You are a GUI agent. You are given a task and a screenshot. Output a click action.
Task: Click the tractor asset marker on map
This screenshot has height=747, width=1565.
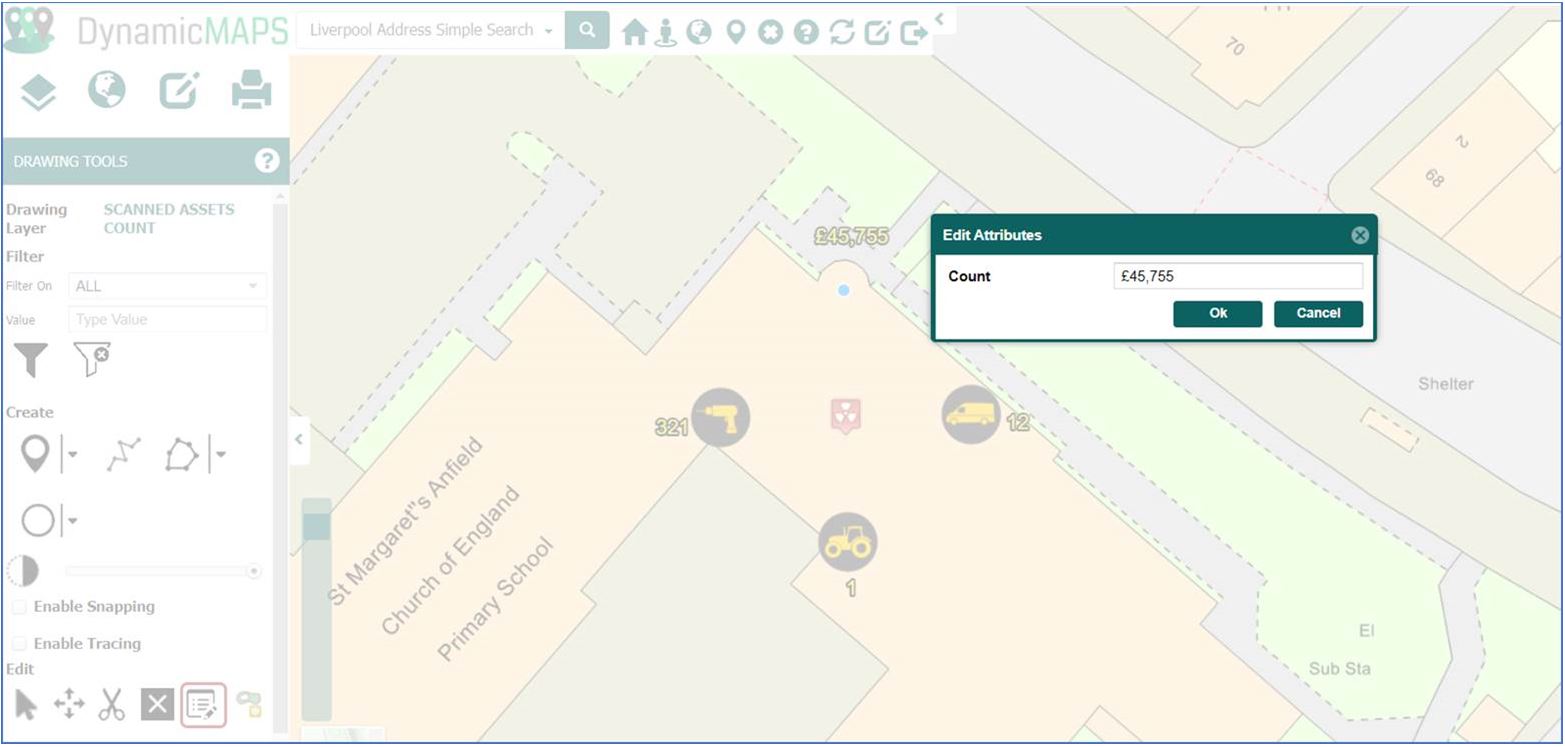tap(848, 543)
